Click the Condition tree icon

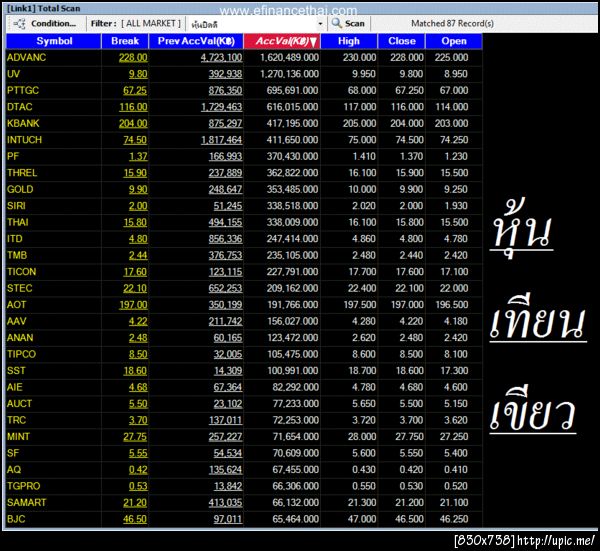(x=19, y=24)
